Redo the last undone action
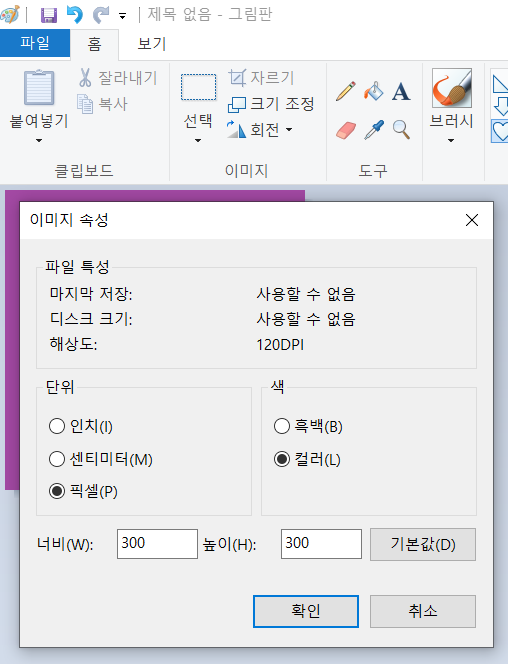 click(x=101, y=15)
